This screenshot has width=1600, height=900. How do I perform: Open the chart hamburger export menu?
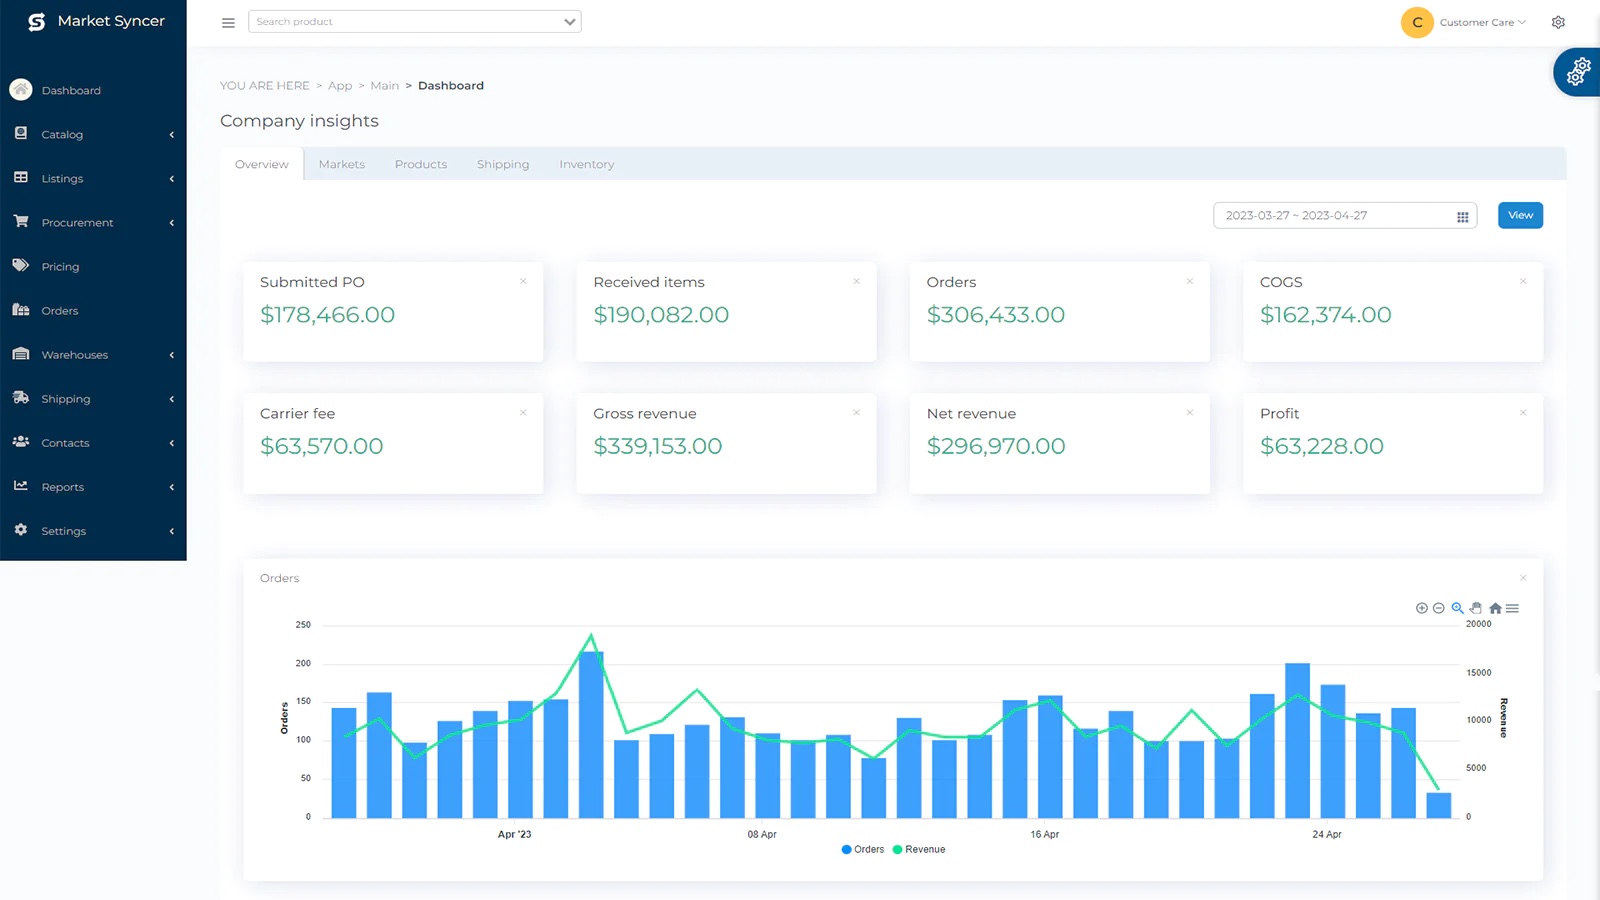[1513, 608]
